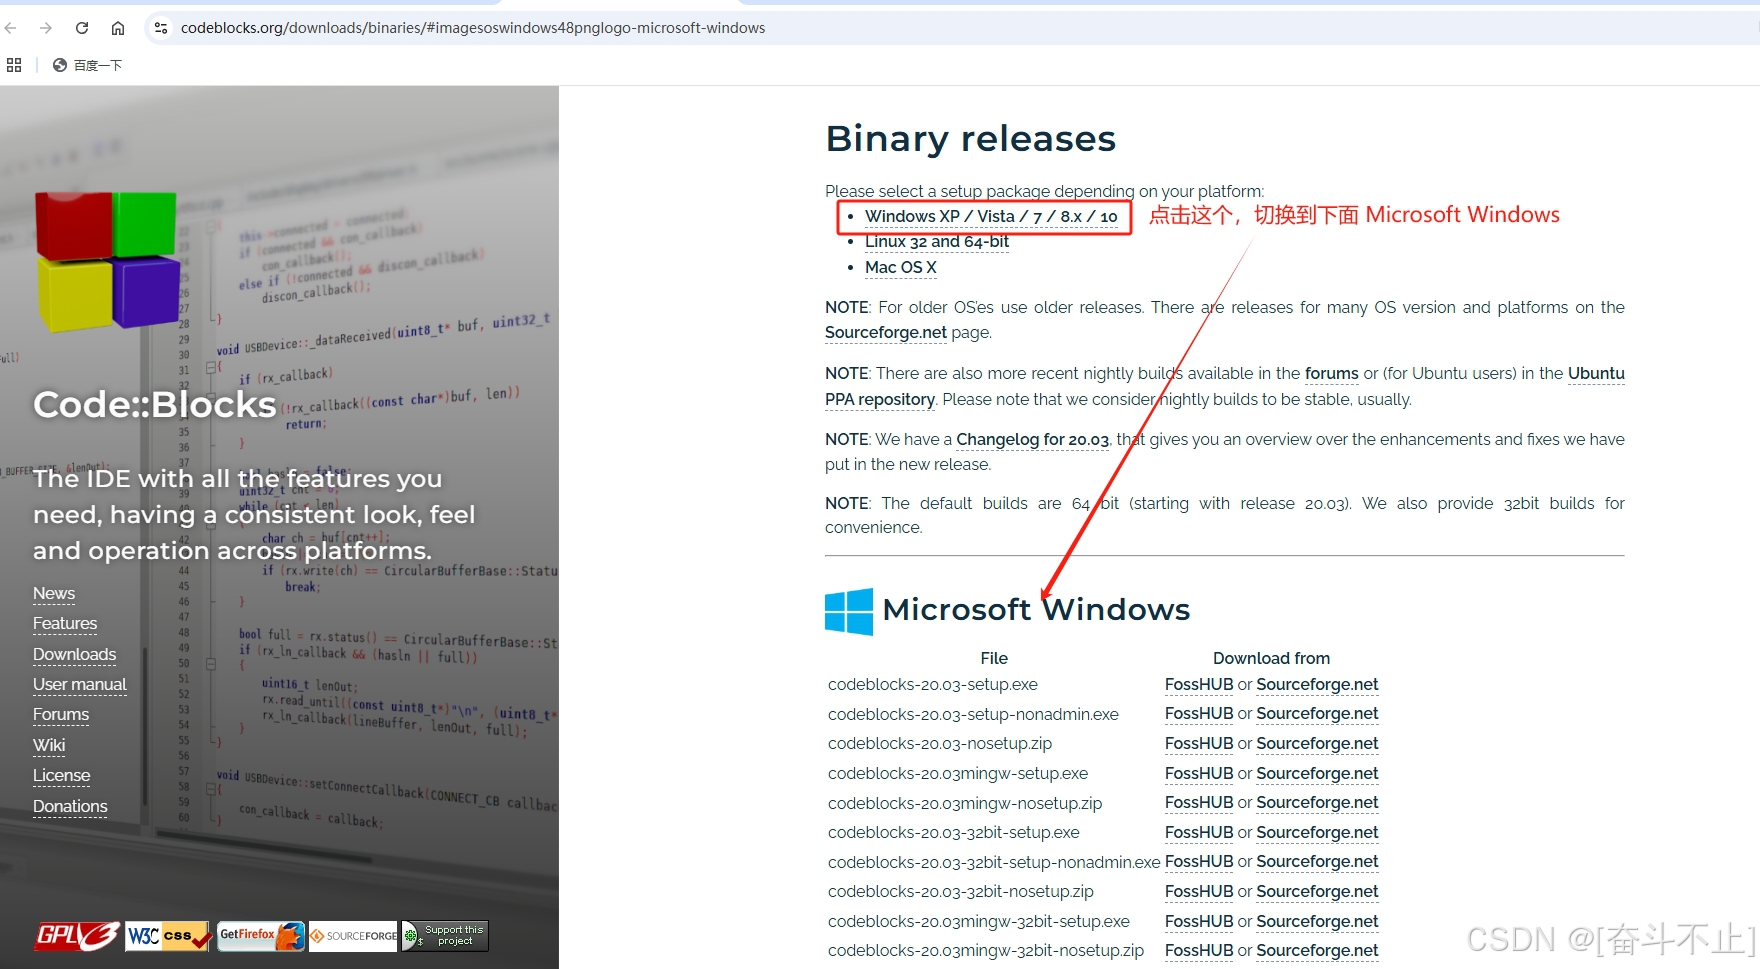Focus the browser address bar URL
Viewport: 1760px width, 969px height.
tap(473, 28)
